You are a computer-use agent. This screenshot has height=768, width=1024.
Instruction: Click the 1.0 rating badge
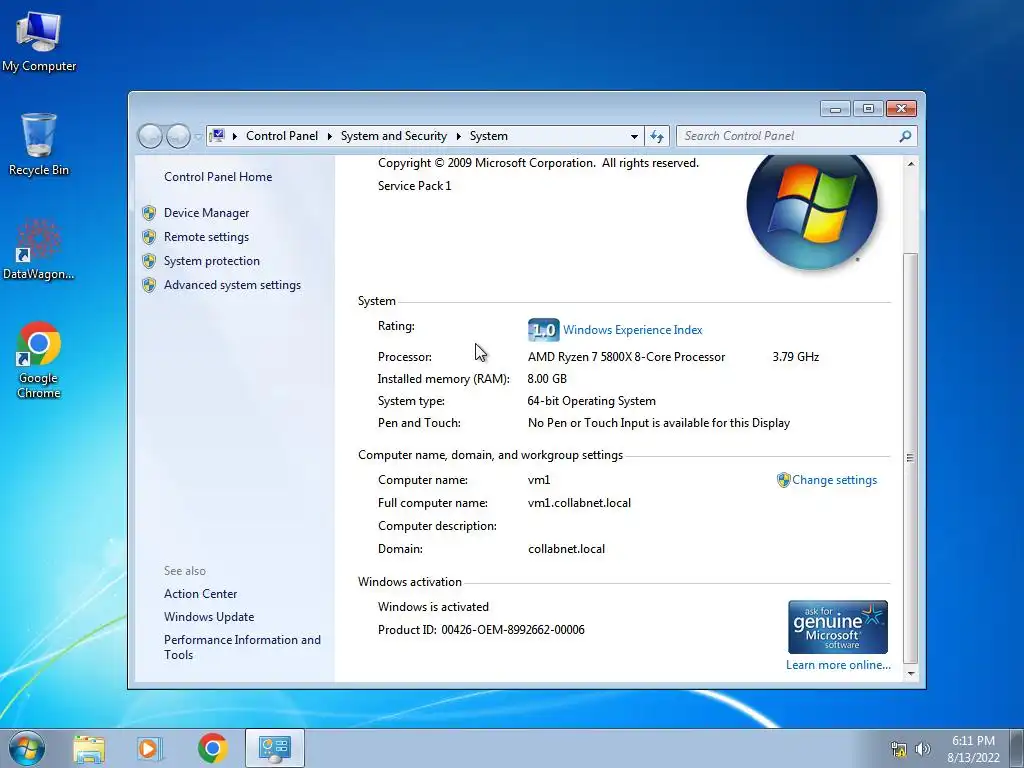coord(543,330)
